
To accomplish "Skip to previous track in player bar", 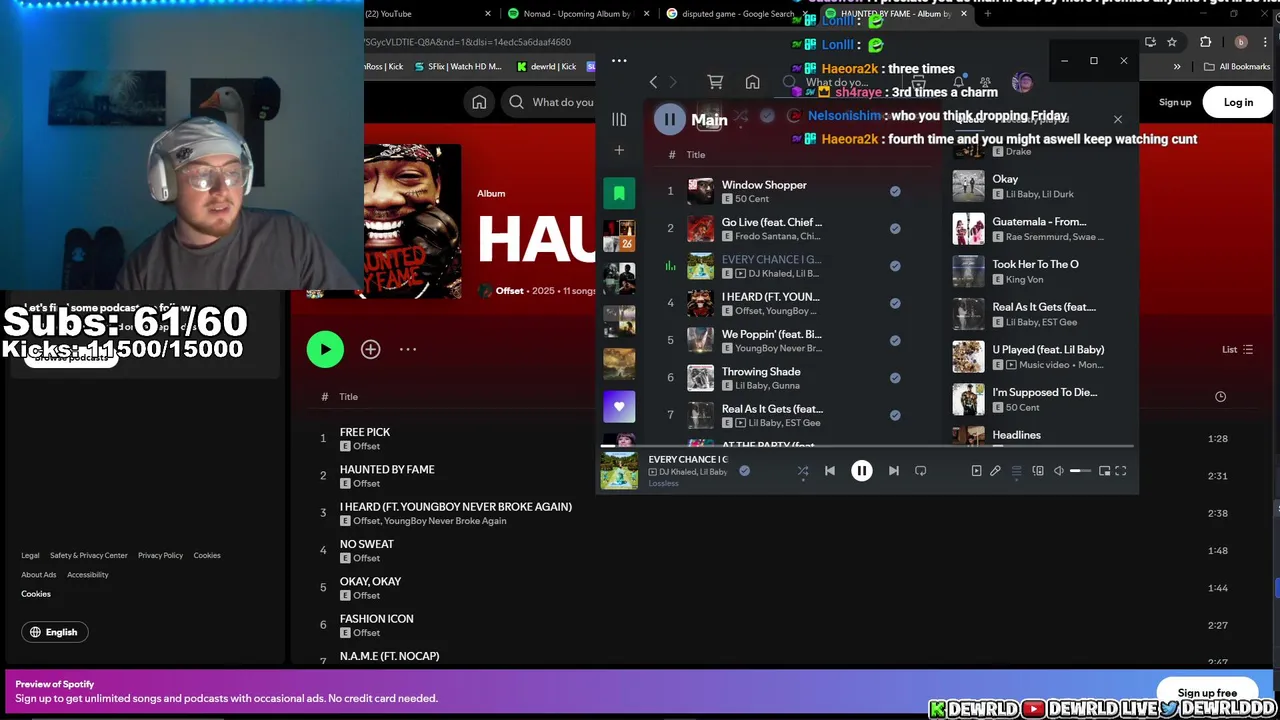I will click(x=829, y=471).
